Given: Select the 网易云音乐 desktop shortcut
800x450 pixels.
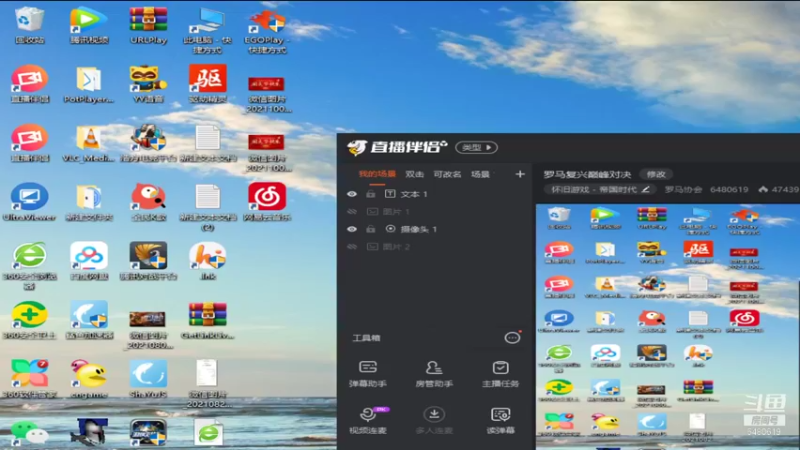Looking at the screenshot, I should (x=267, y=203).
